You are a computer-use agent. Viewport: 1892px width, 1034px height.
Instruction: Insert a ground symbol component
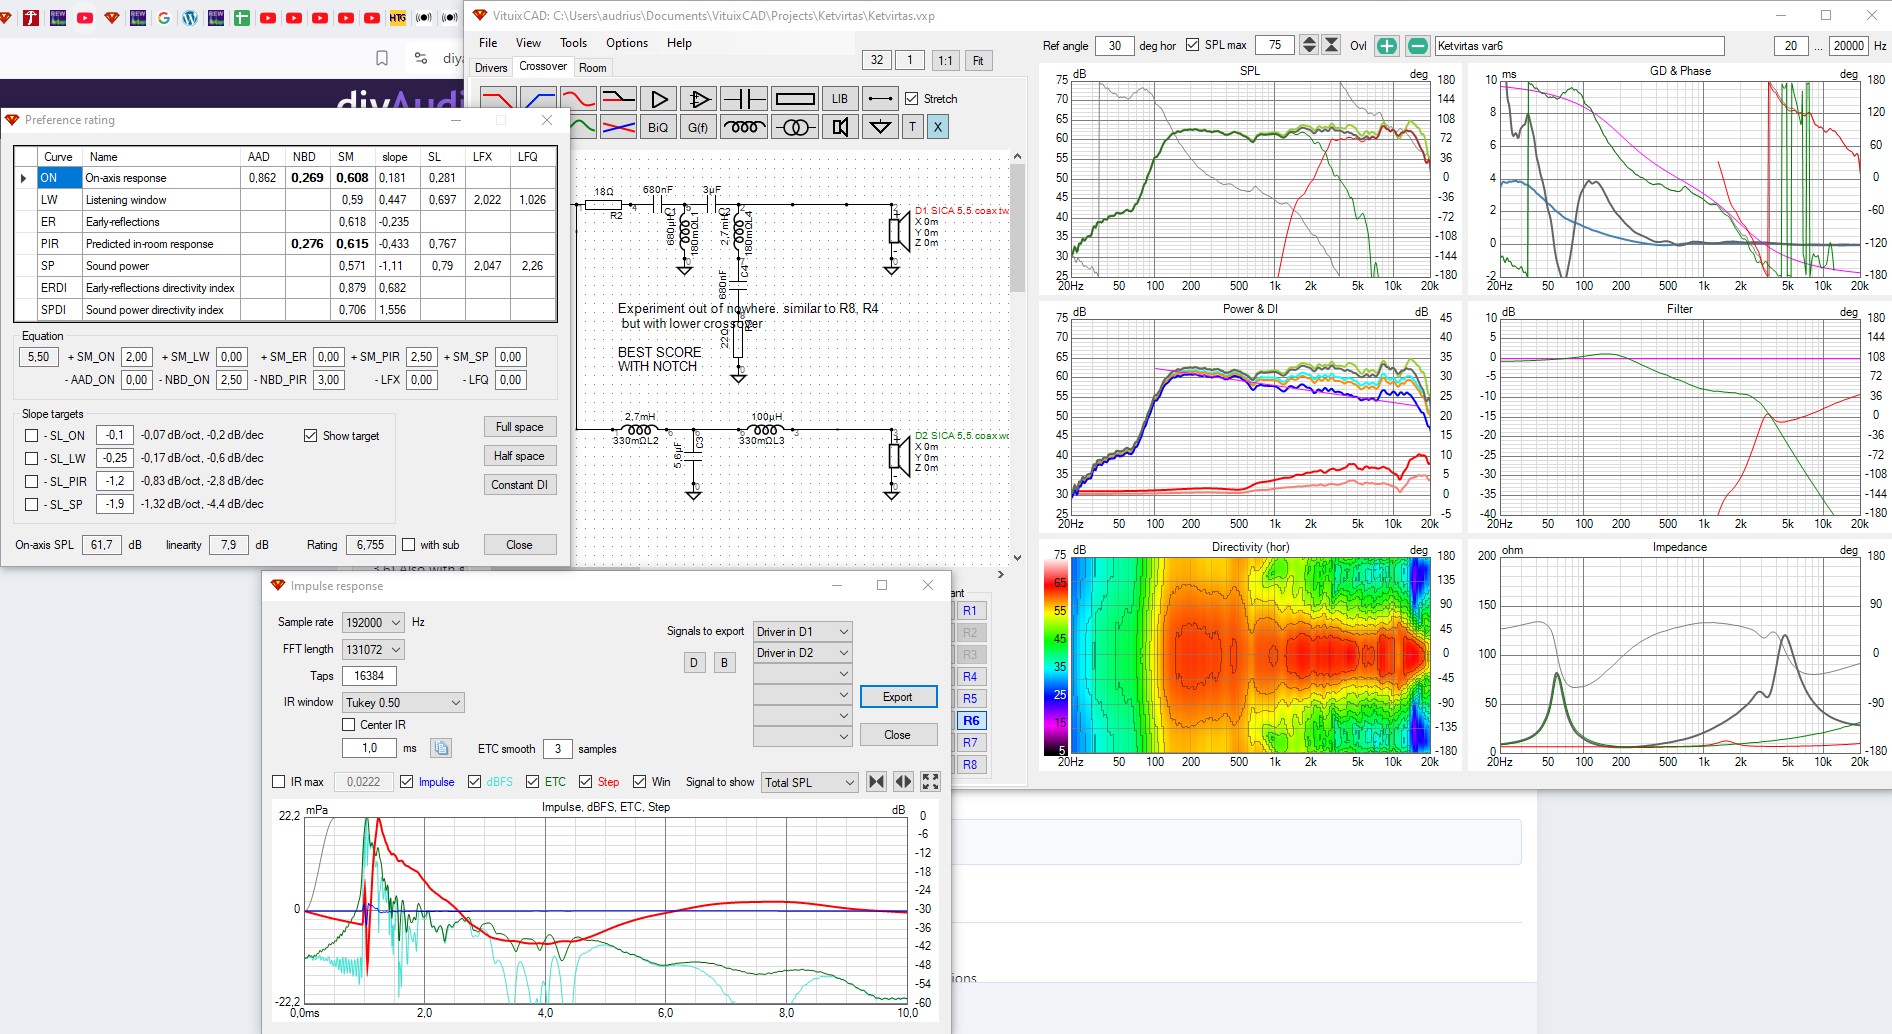tap(880, 127)
